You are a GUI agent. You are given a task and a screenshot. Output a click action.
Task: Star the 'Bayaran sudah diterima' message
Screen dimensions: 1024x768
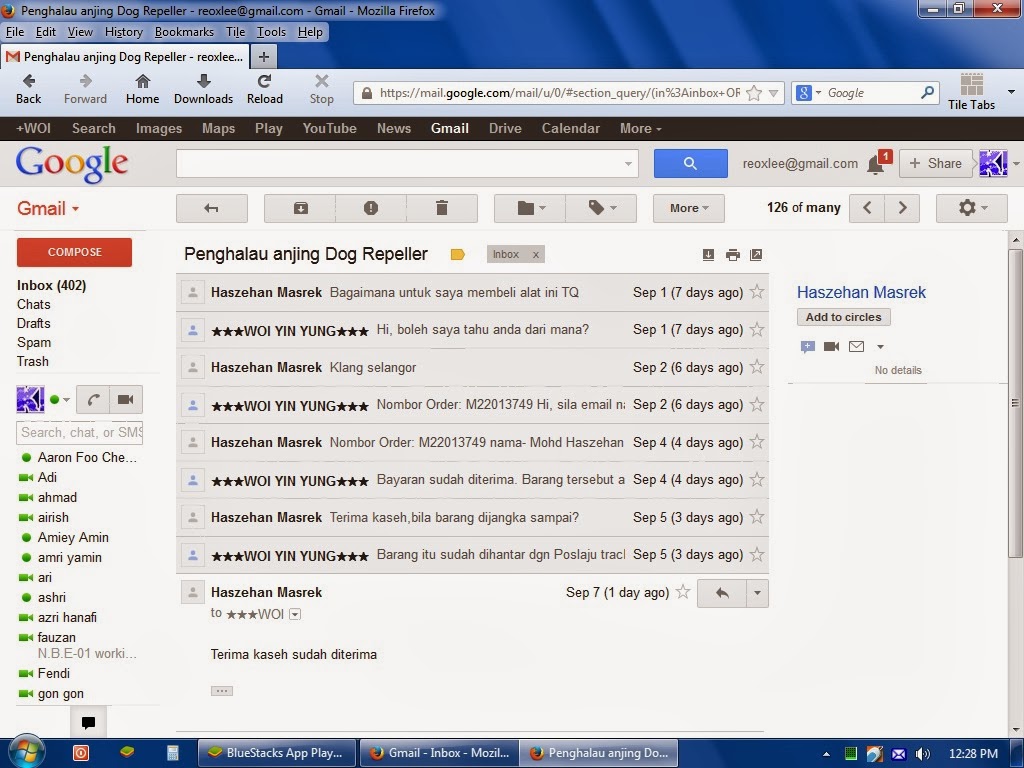coord(757,479)
